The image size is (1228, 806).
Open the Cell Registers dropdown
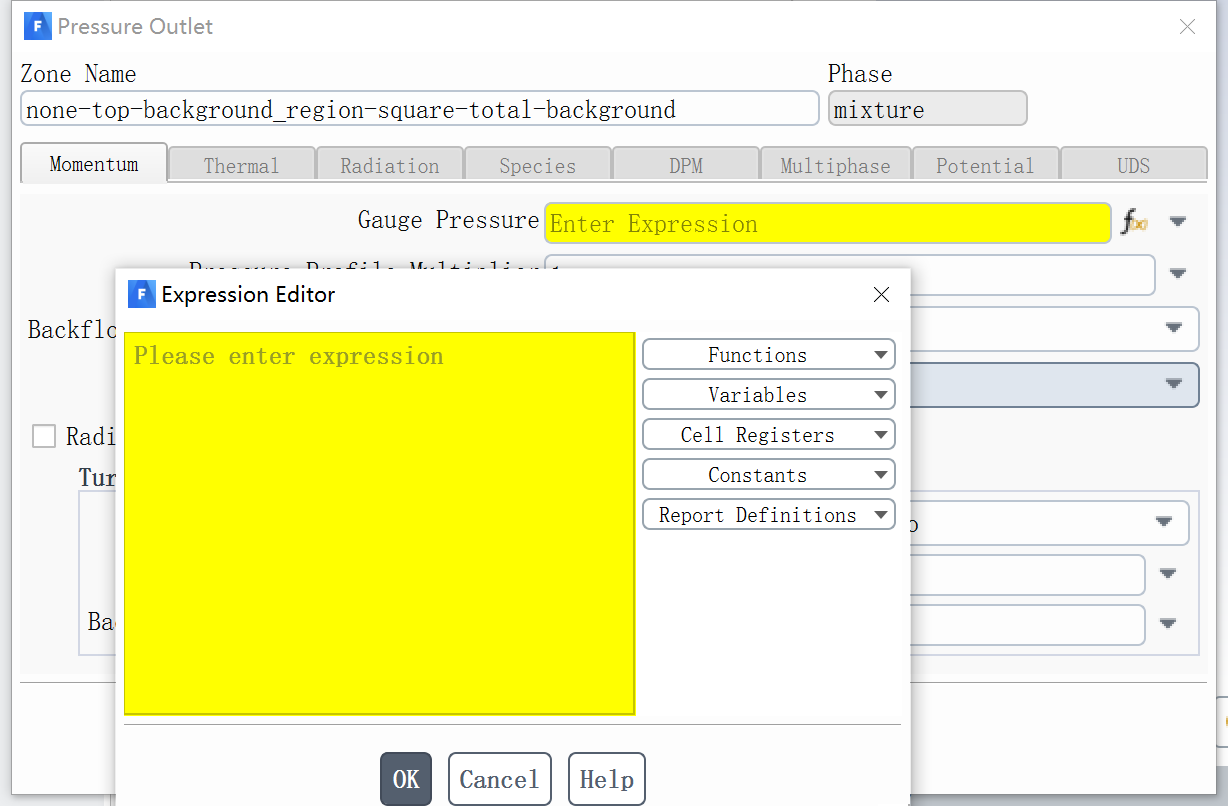(x=768, y=434)
